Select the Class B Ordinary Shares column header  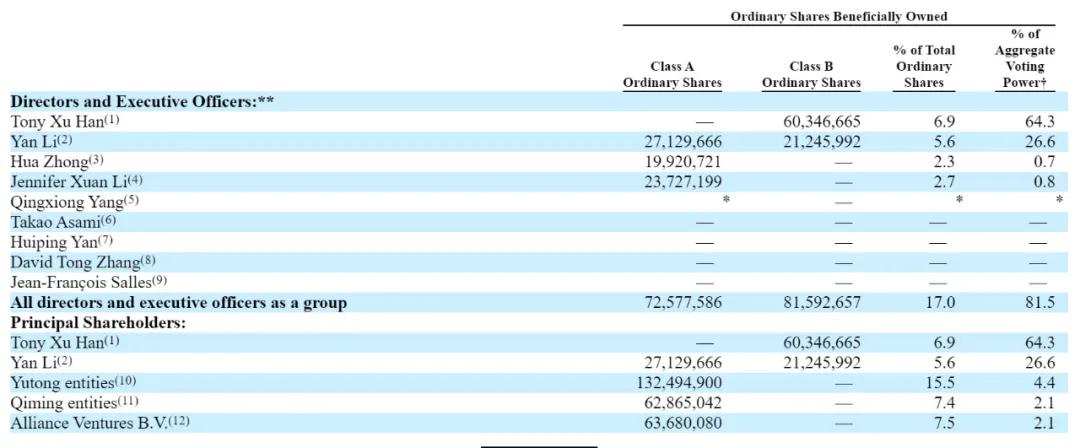point(811,75)
